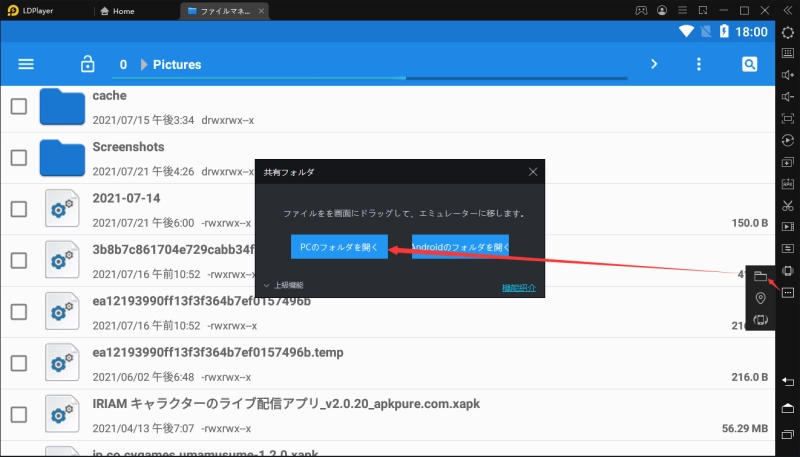
Task: Open the hamburger navigation menu
Action: [x=26, y=64]
